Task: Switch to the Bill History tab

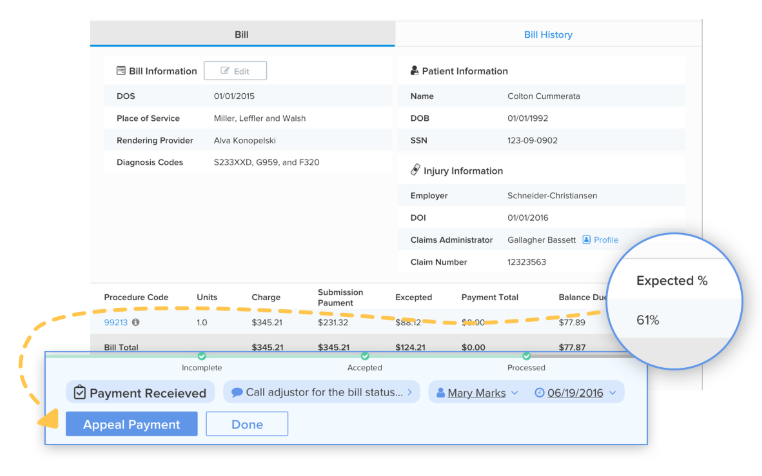Action: coord(548,34)
